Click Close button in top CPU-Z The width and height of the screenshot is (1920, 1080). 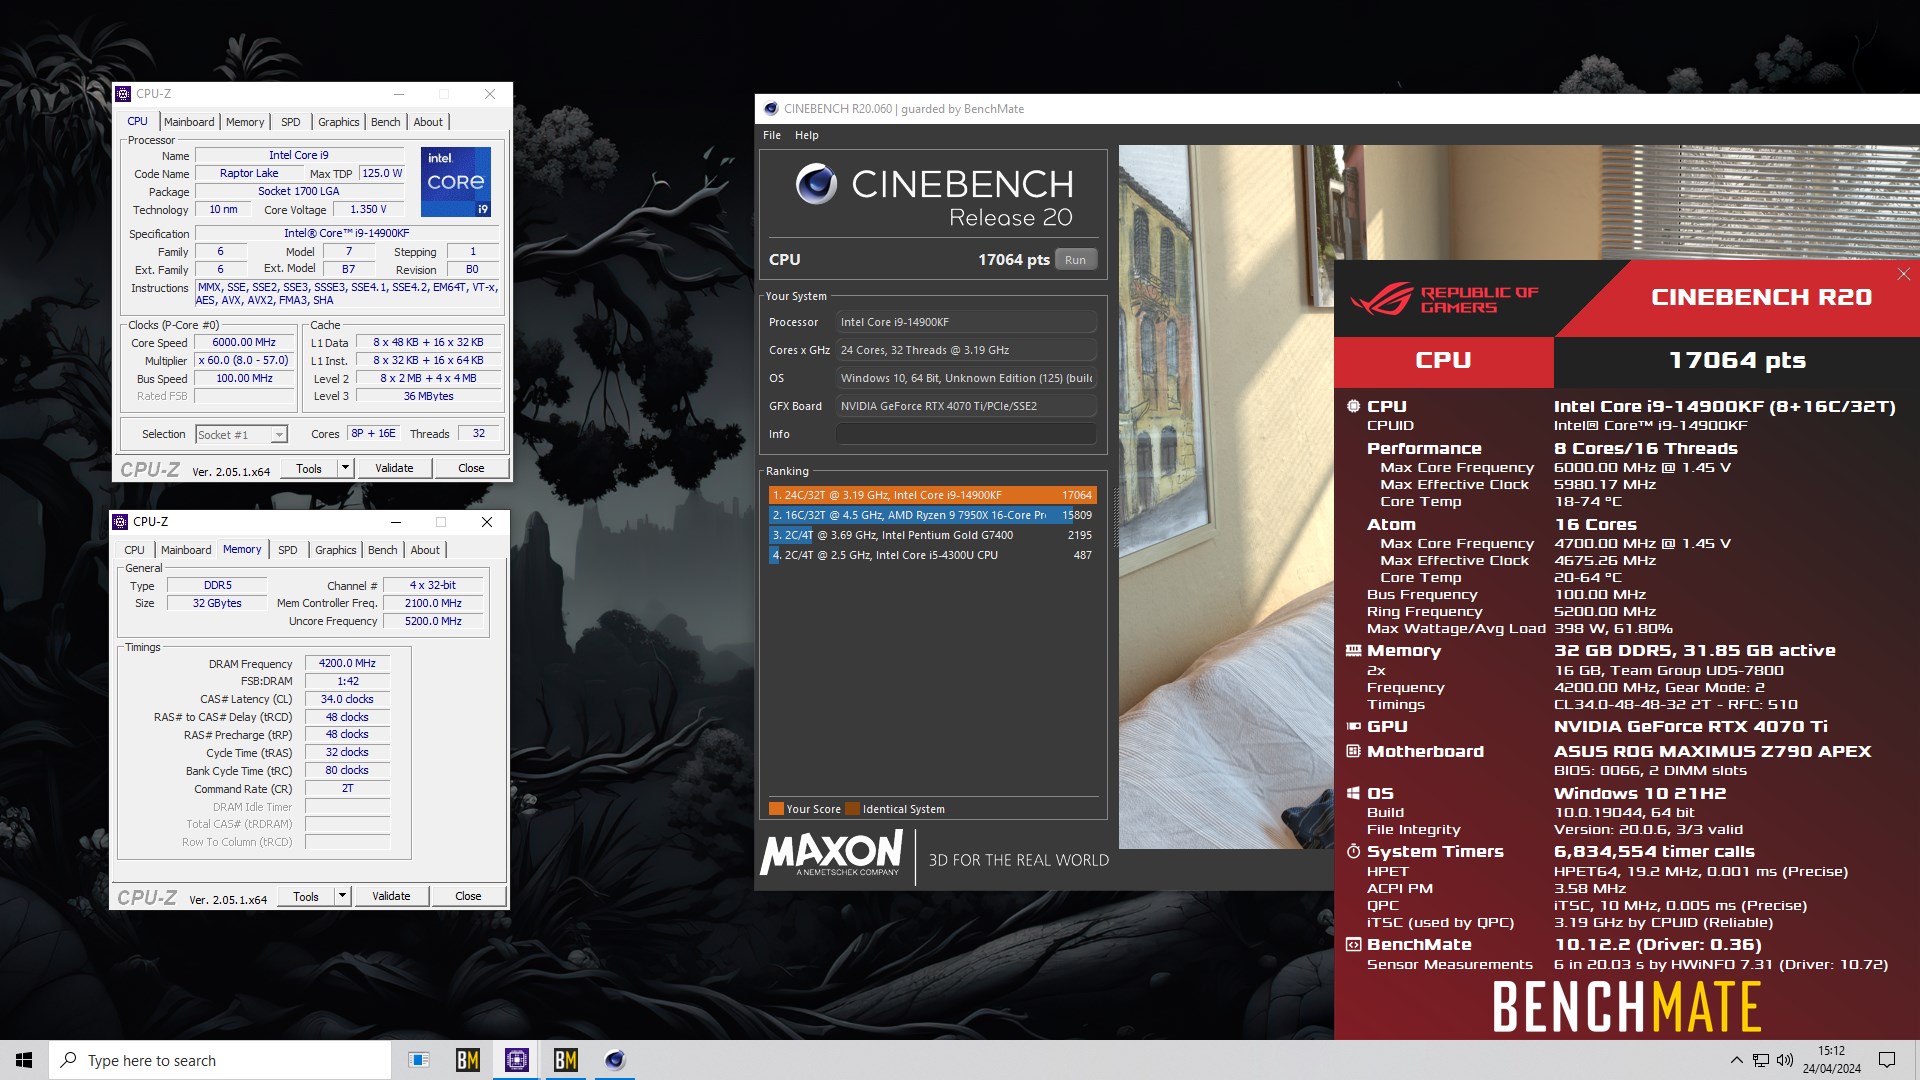pos(471,468)
